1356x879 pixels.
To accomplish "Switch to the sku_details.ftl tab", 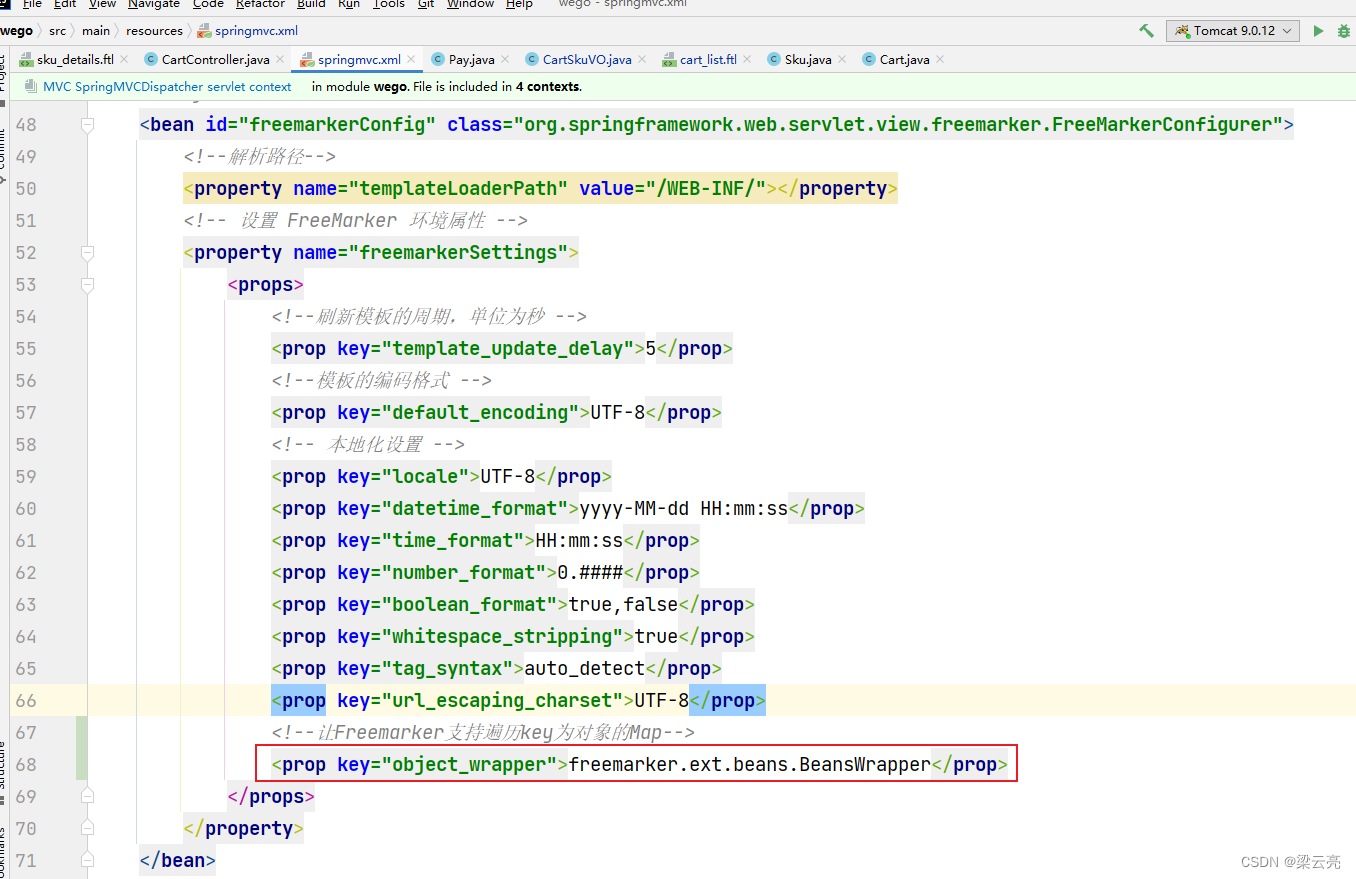I will (75, 60).
